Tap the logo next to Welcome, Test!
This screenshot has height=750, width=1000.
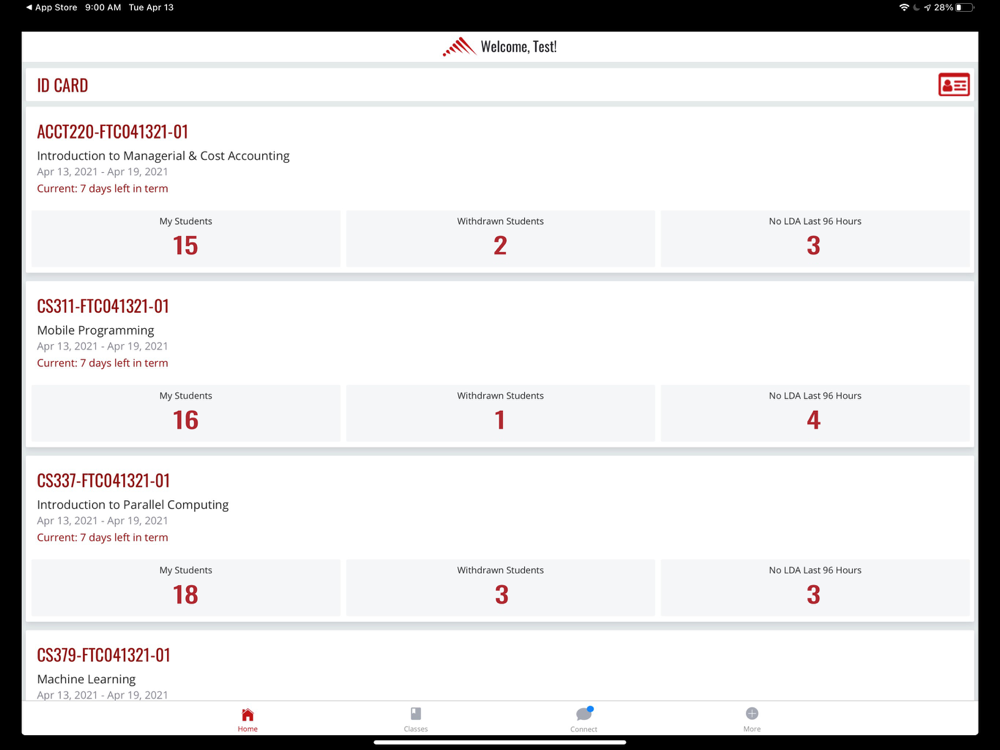(459, 47)
